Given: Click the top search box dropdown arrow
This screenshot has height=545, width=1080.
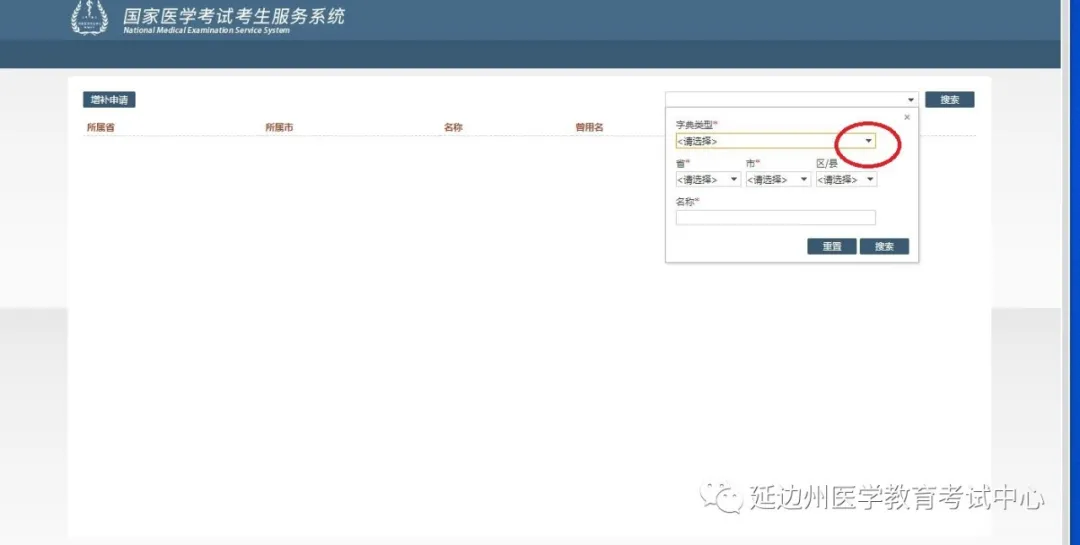Looking at the screenshot, I should click(x=911, y=100).
